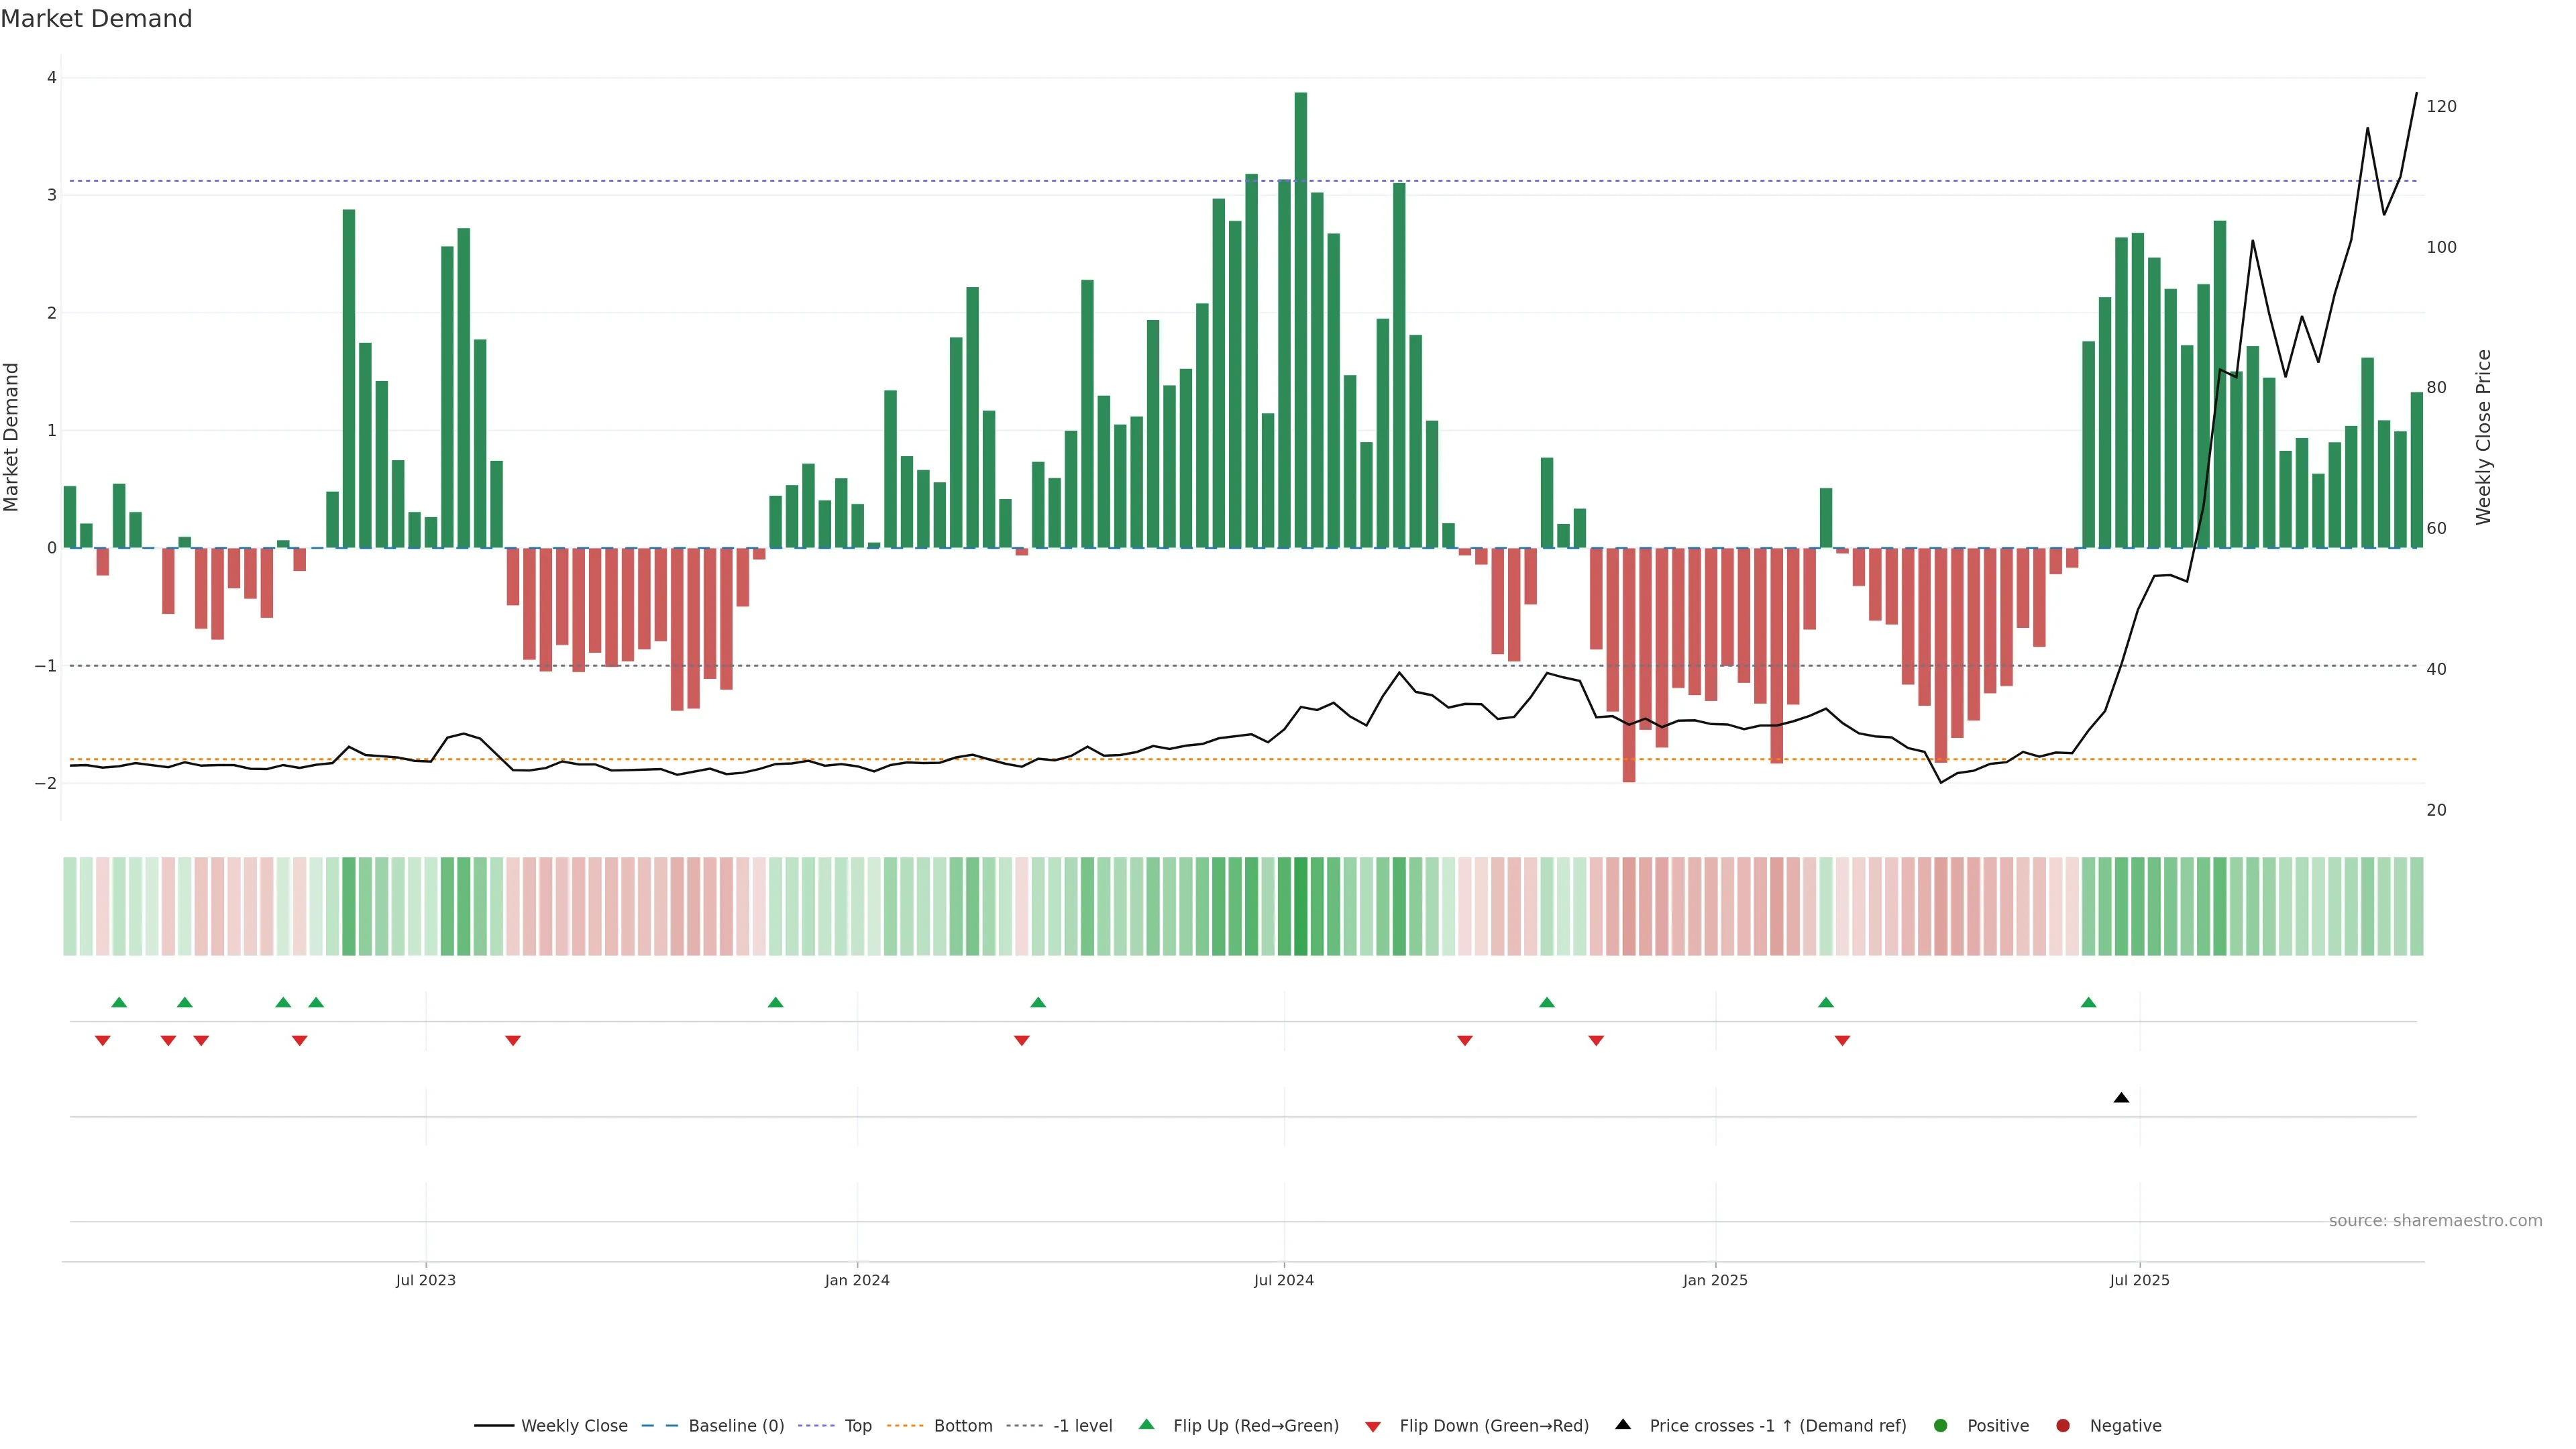Screen dimensions: 2576x1449
Task: Click the orange Bottom dotted legend sample
Action: (x=905, y=1425)
